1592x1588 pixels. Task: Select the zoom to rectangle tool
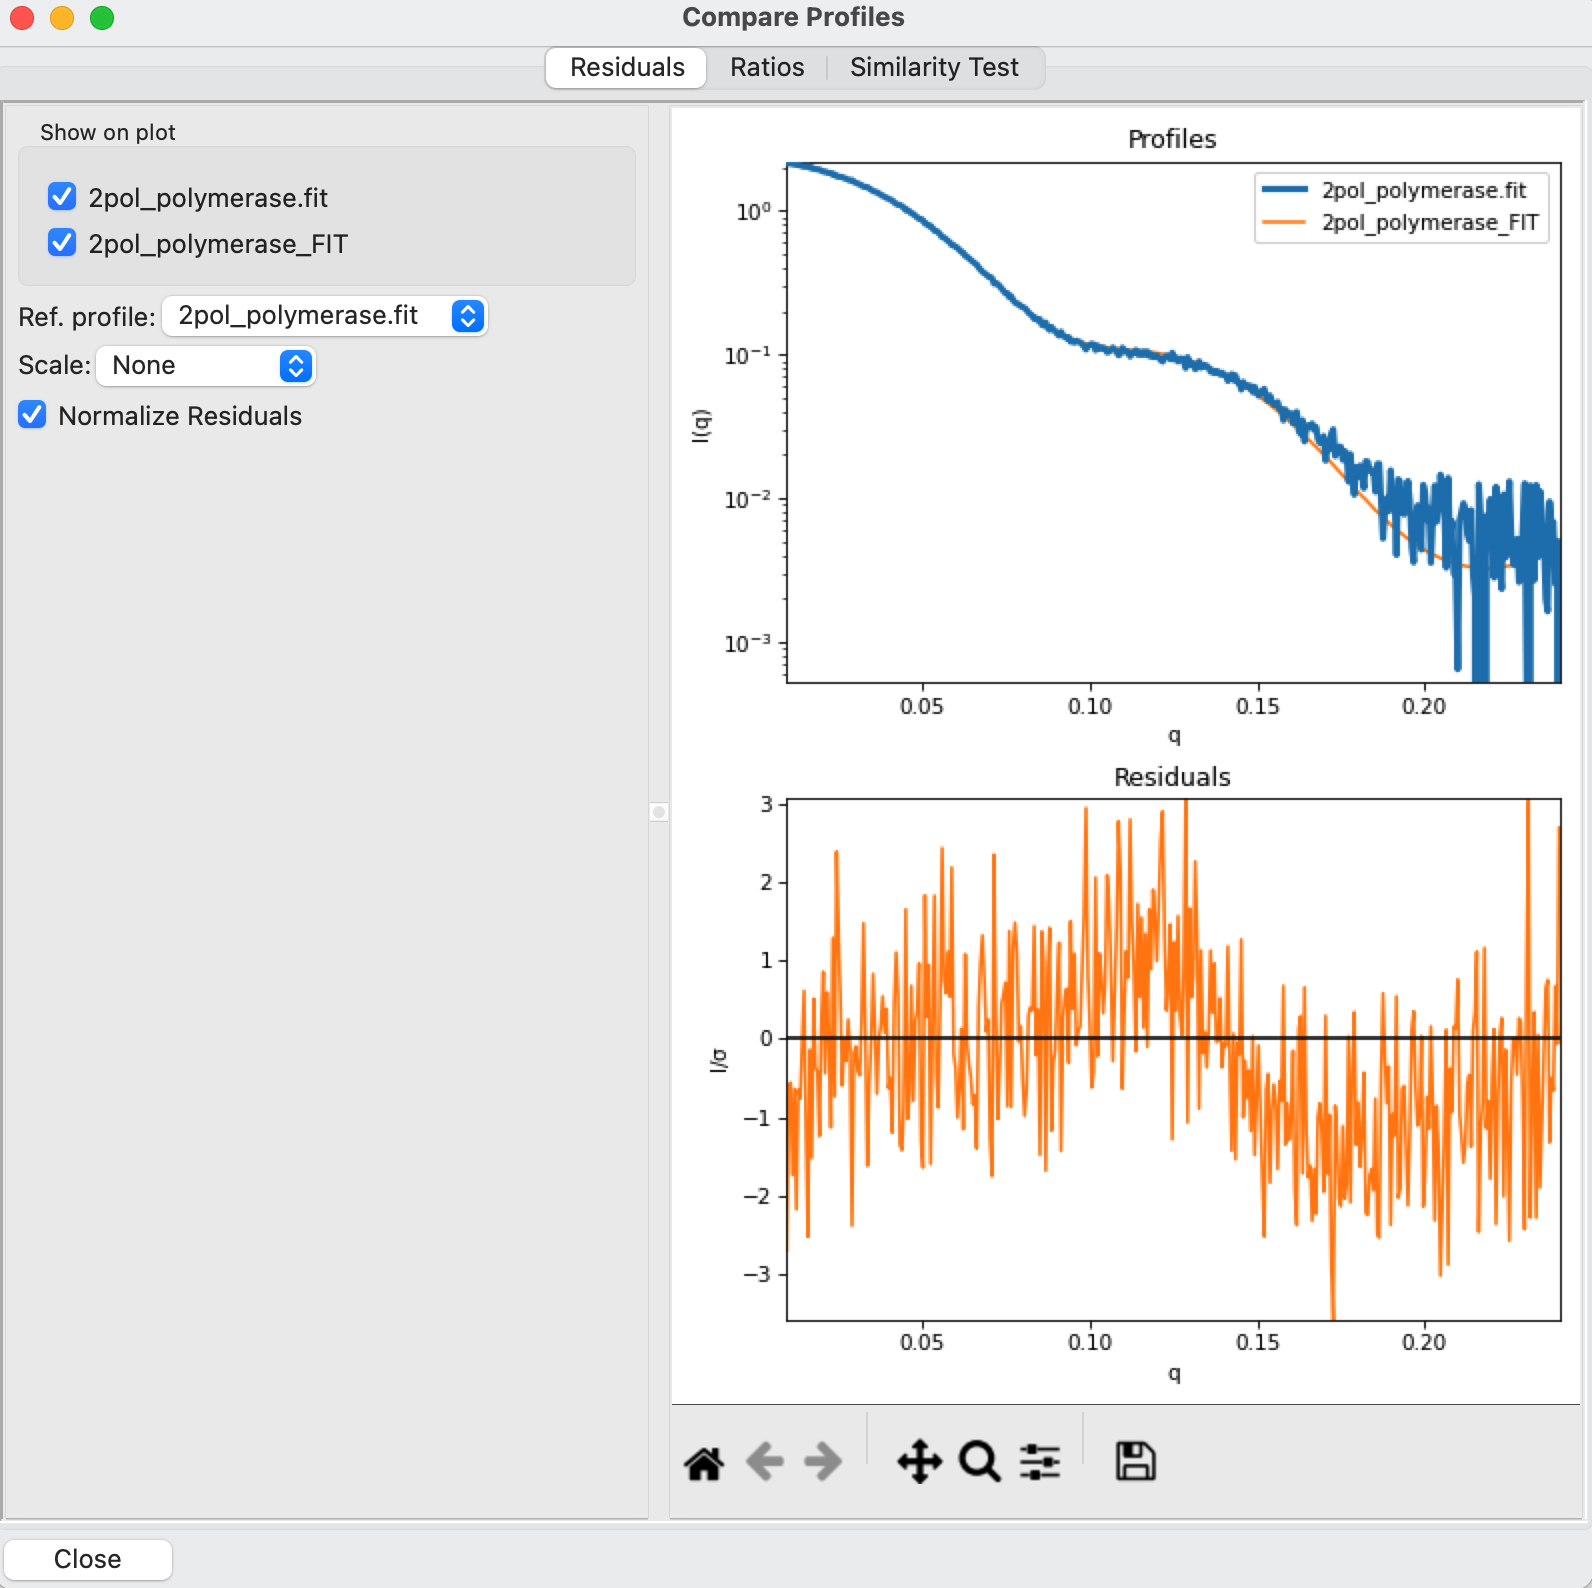tap(979, 1462)
